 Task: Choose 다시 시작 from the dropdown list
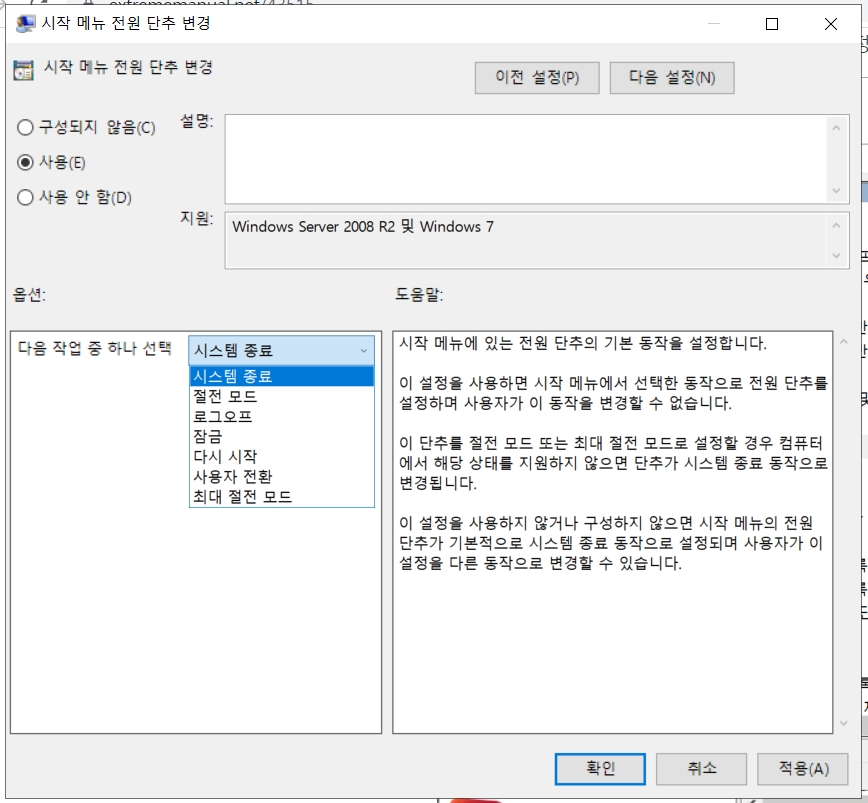tap(282, 456)
